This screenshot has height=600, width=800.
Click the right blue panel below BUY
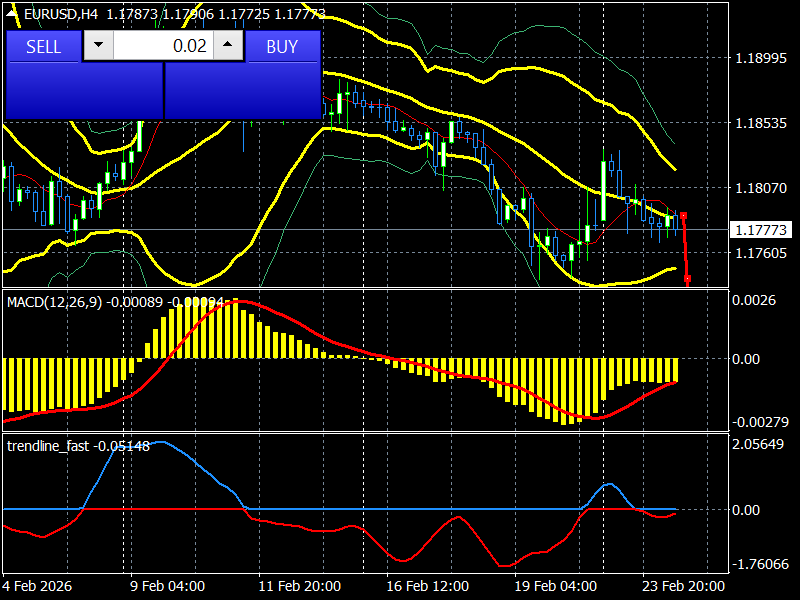(x=243, y=91)
